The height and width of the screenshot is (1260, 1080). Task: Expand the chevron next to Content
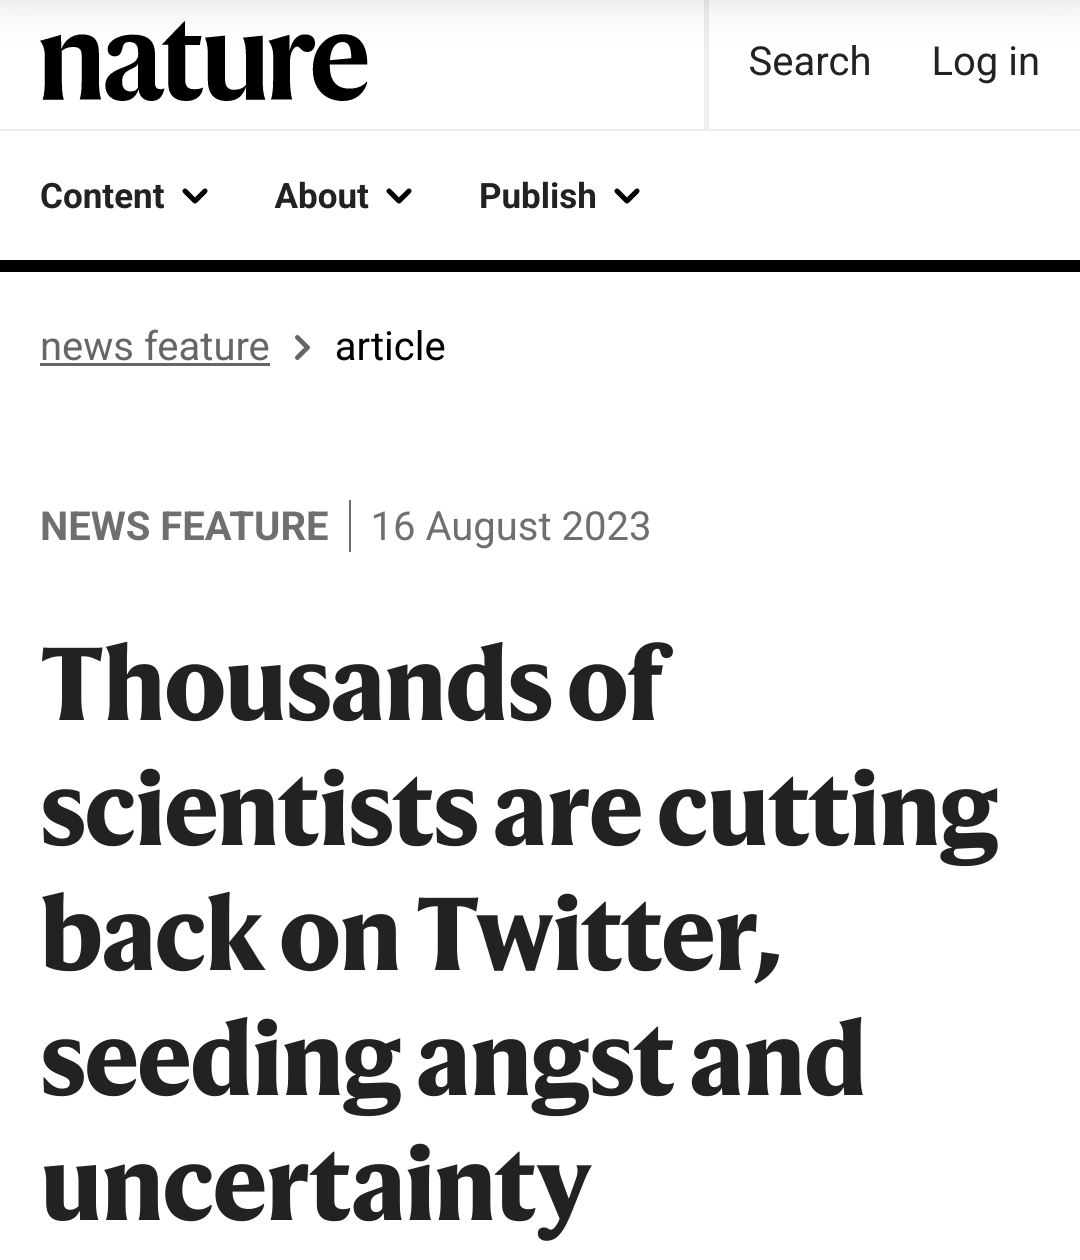click(x=196, y=196)
